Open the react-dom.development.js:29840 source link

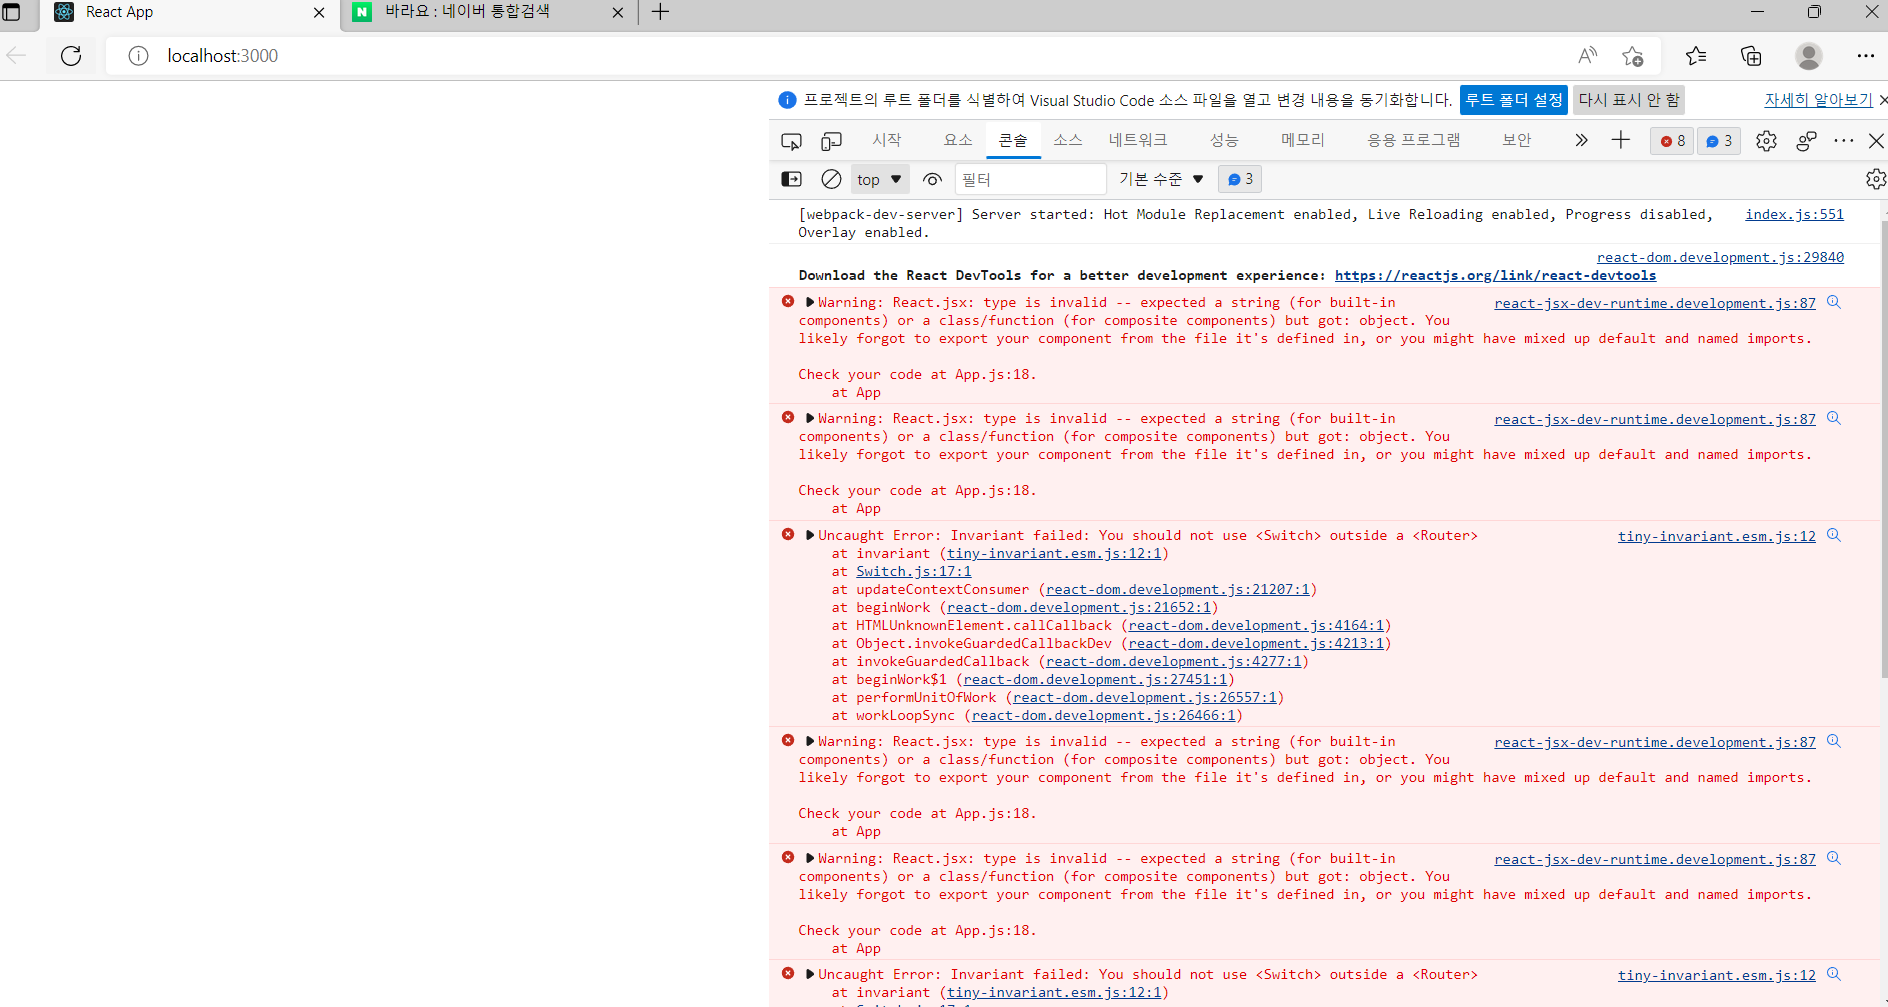tap(1720, 257)
